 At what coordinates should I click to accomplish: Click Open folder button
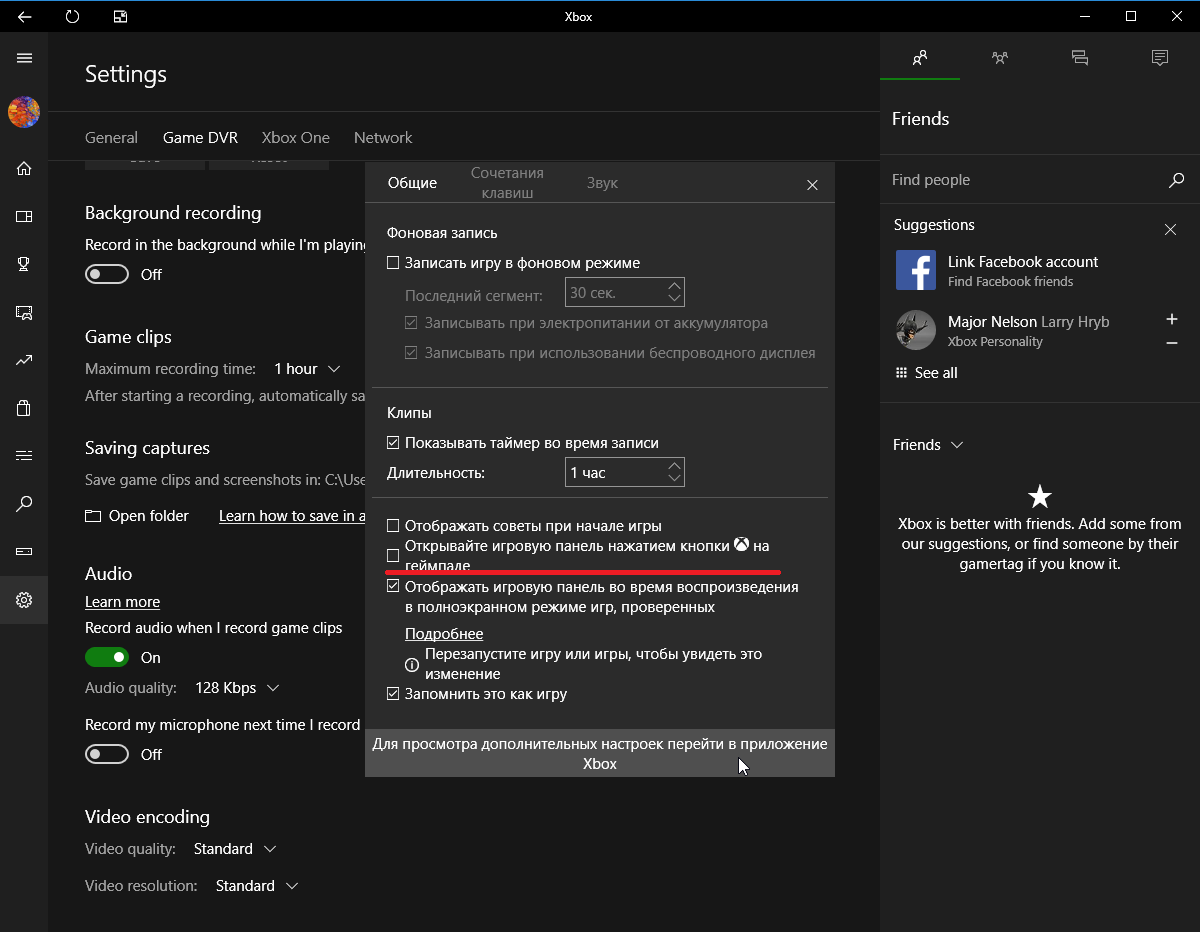point(137,516)
